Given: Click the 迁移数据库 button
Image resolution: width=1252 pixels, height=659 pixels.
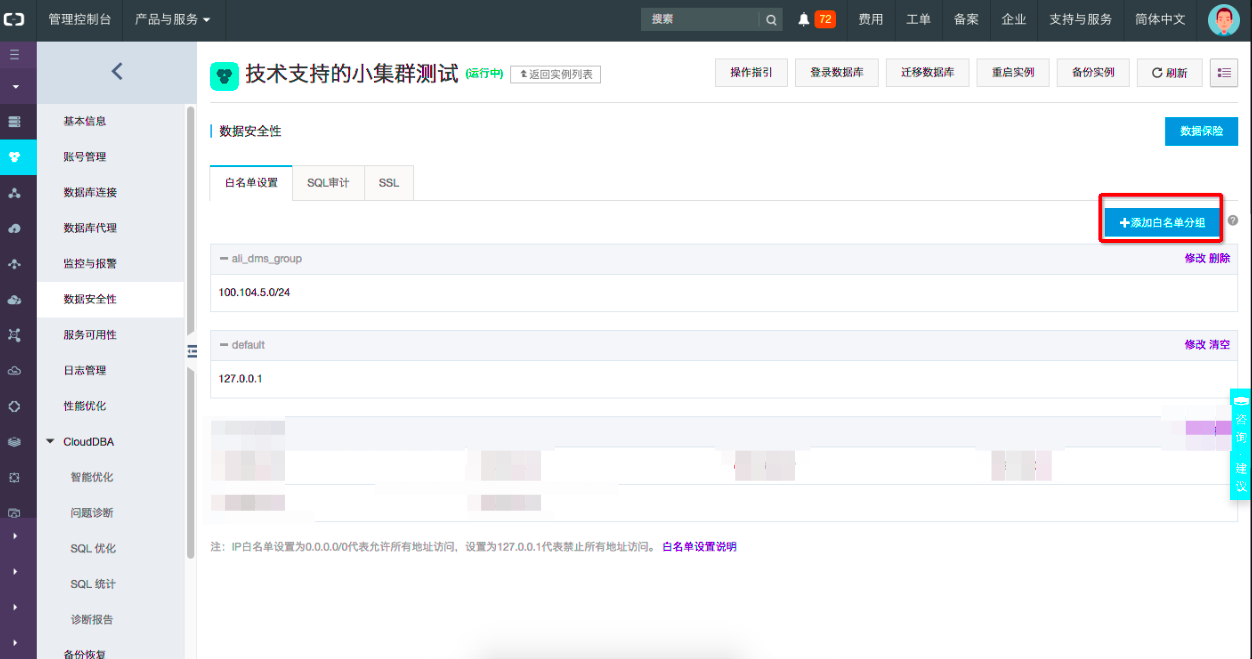Looking at the screenshot, I should coord(927,73).
